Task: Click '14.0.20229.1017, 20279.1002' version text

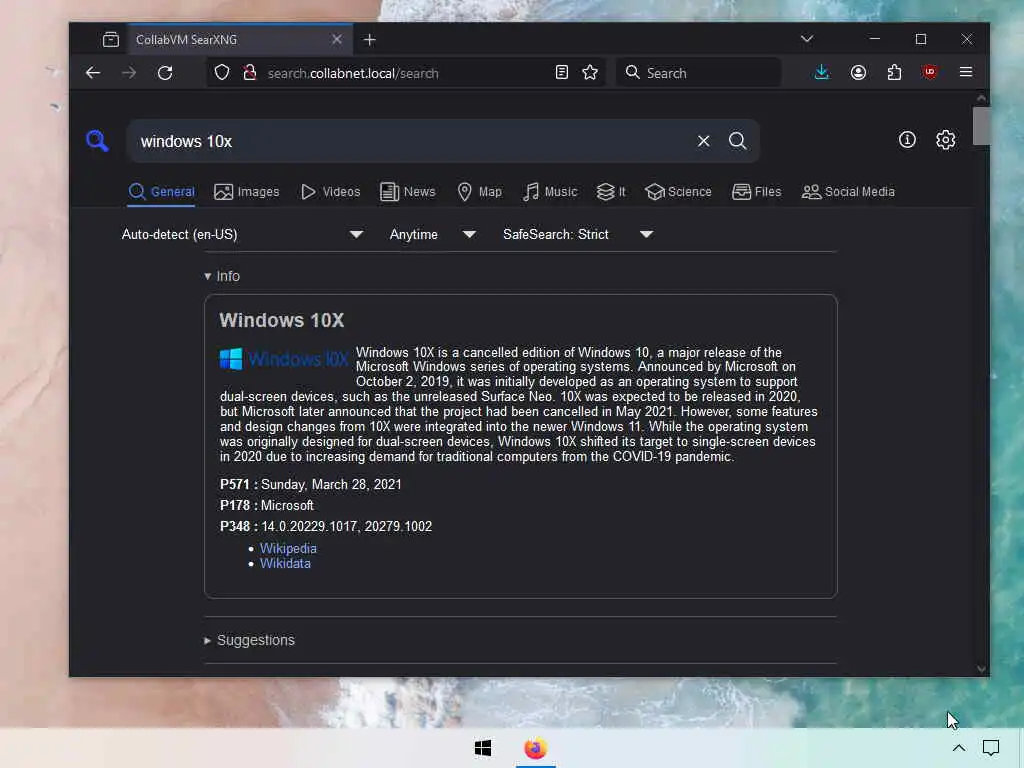Action: (x=347, y=526)
